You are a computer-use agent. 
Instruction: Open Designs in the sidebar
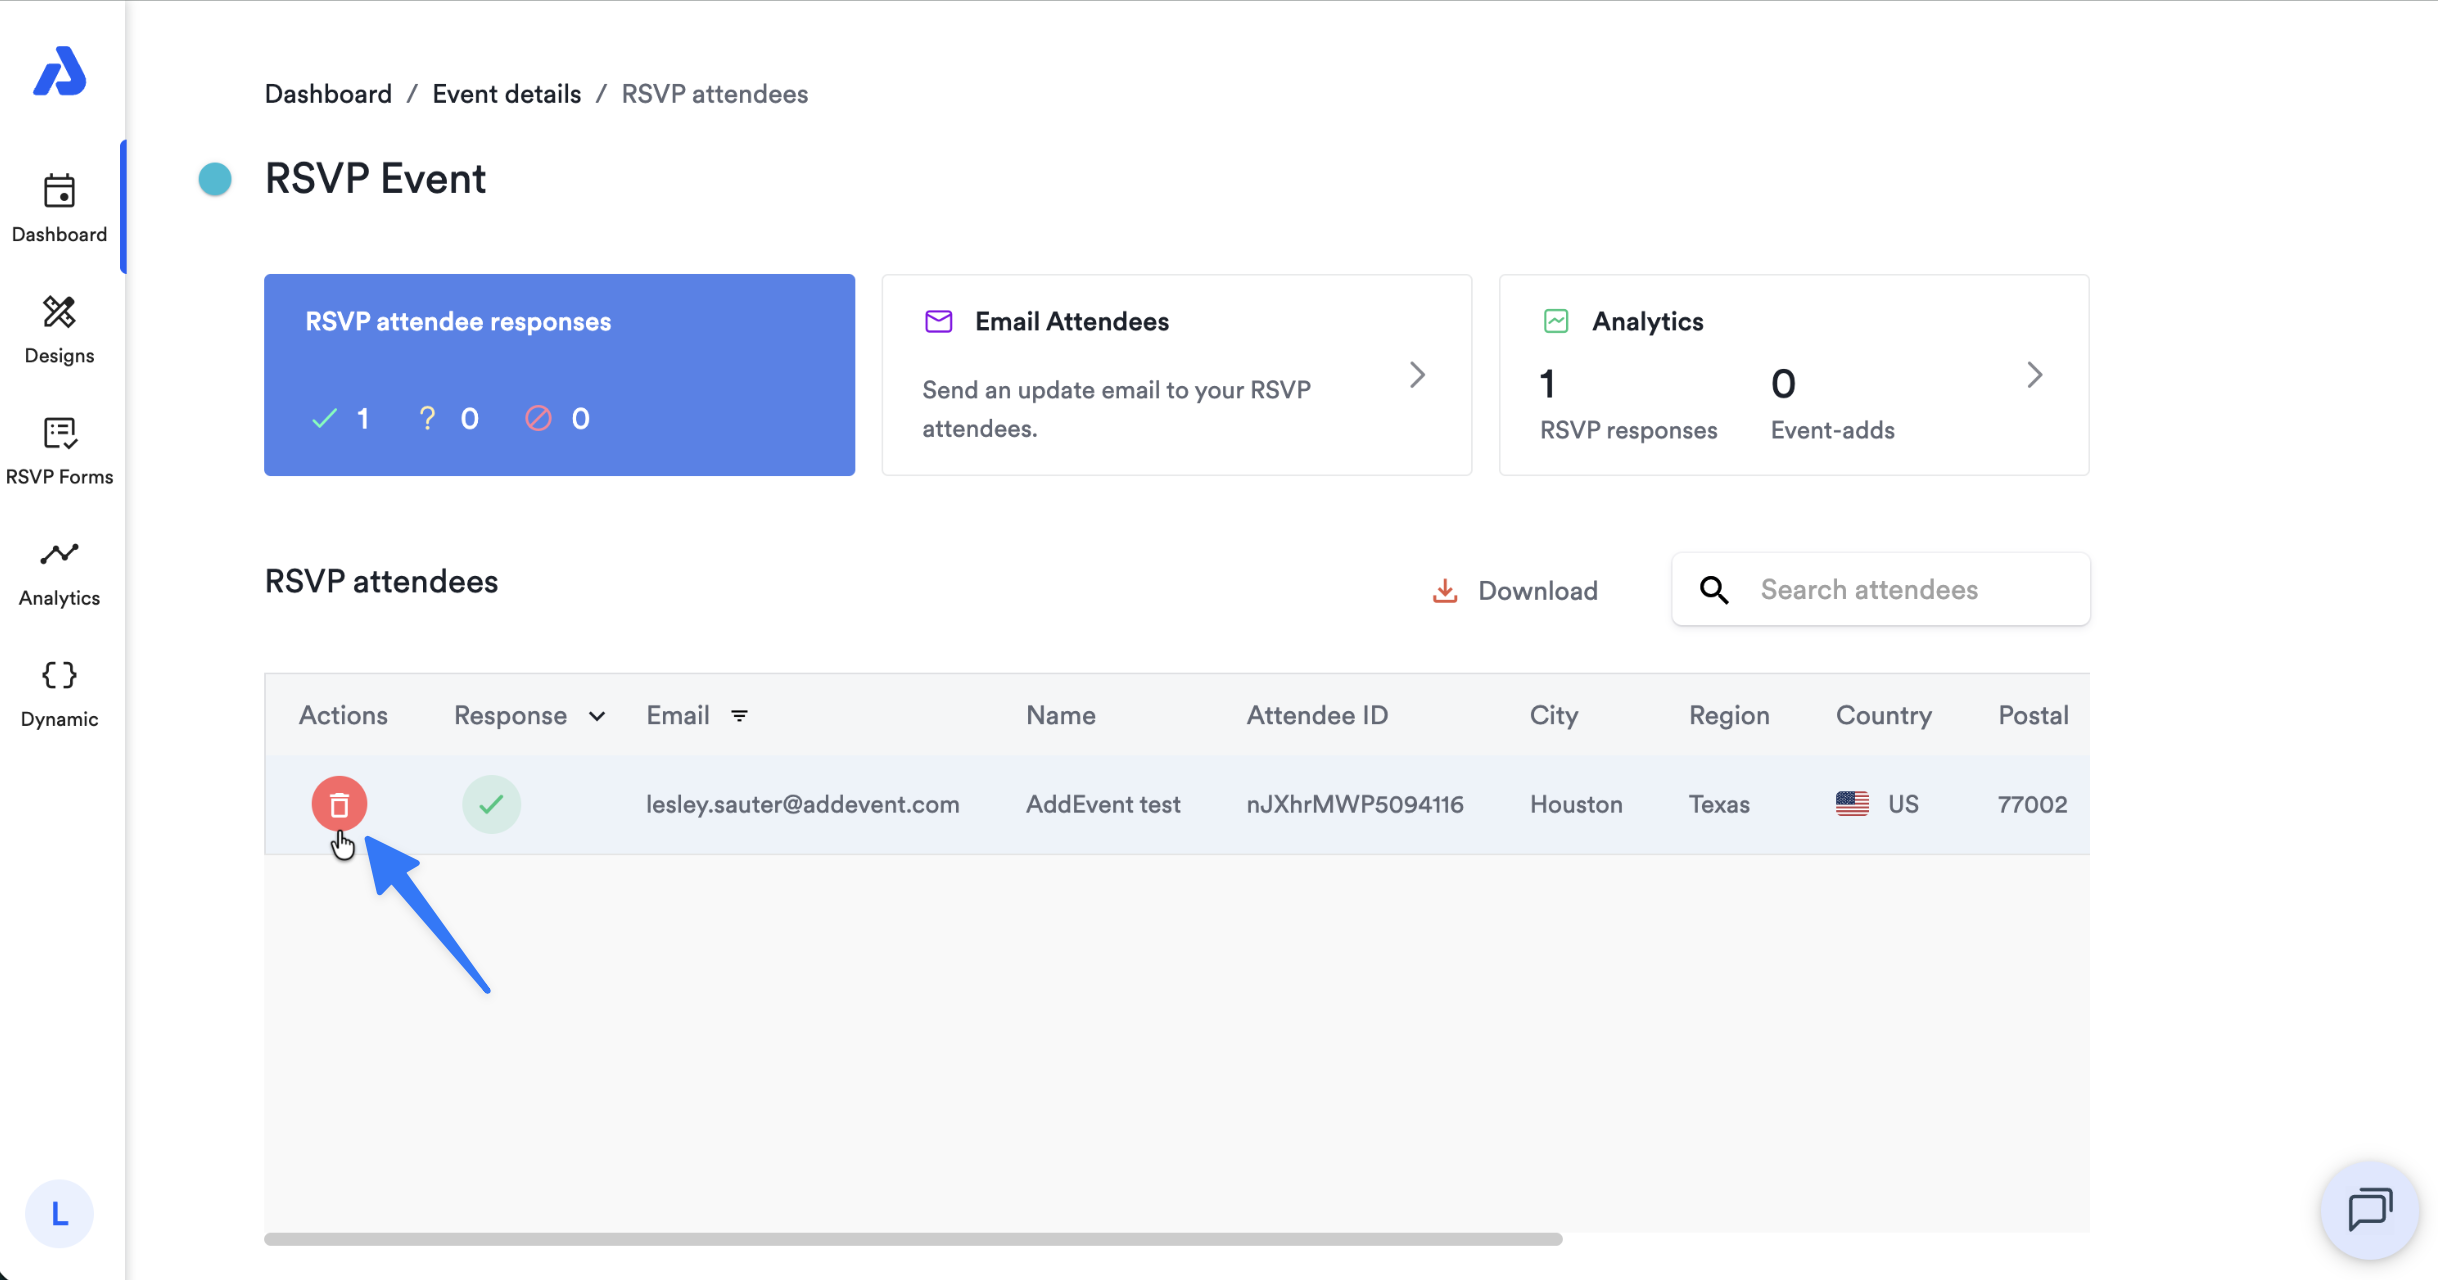click(60, 330)
